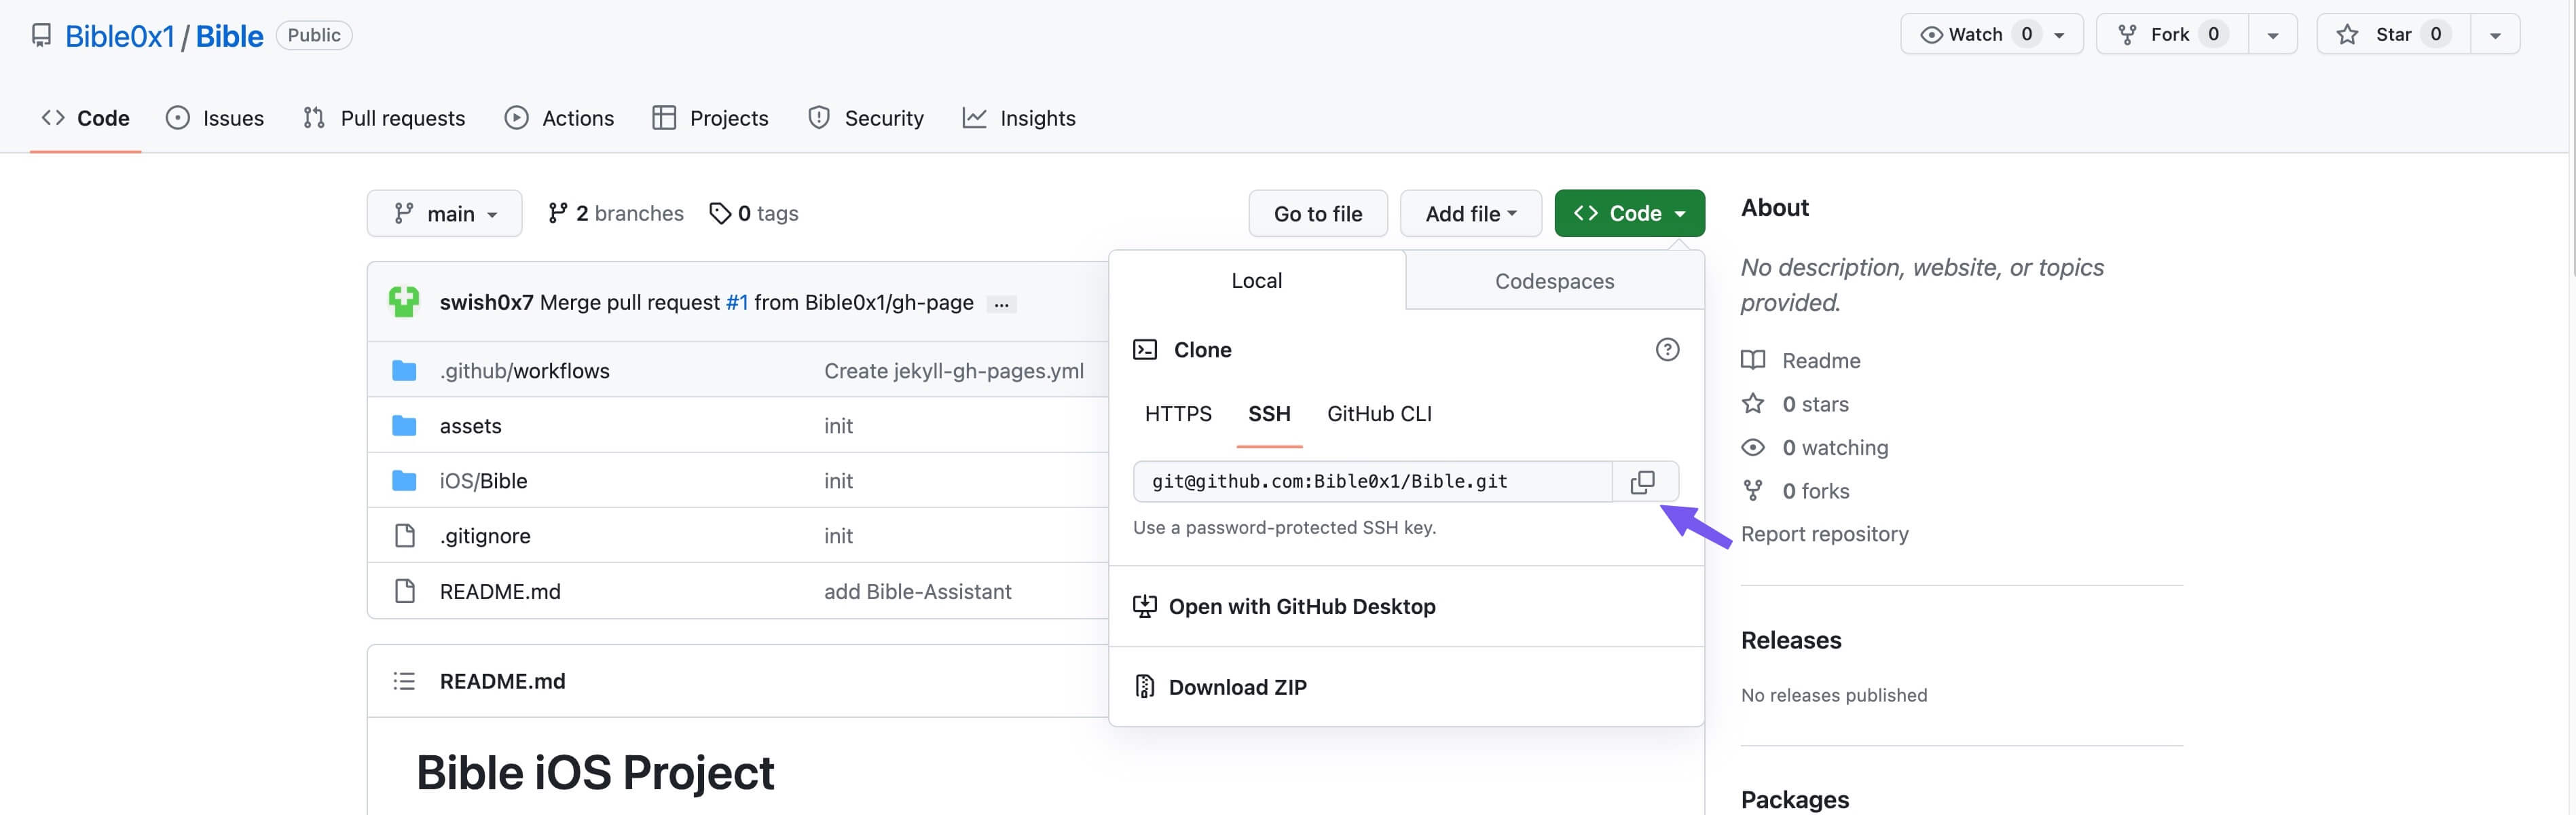The height and width of the screenshot is (815, 2576).
Task: Click the 0 stars link in About
Action: coord(1816,404)
